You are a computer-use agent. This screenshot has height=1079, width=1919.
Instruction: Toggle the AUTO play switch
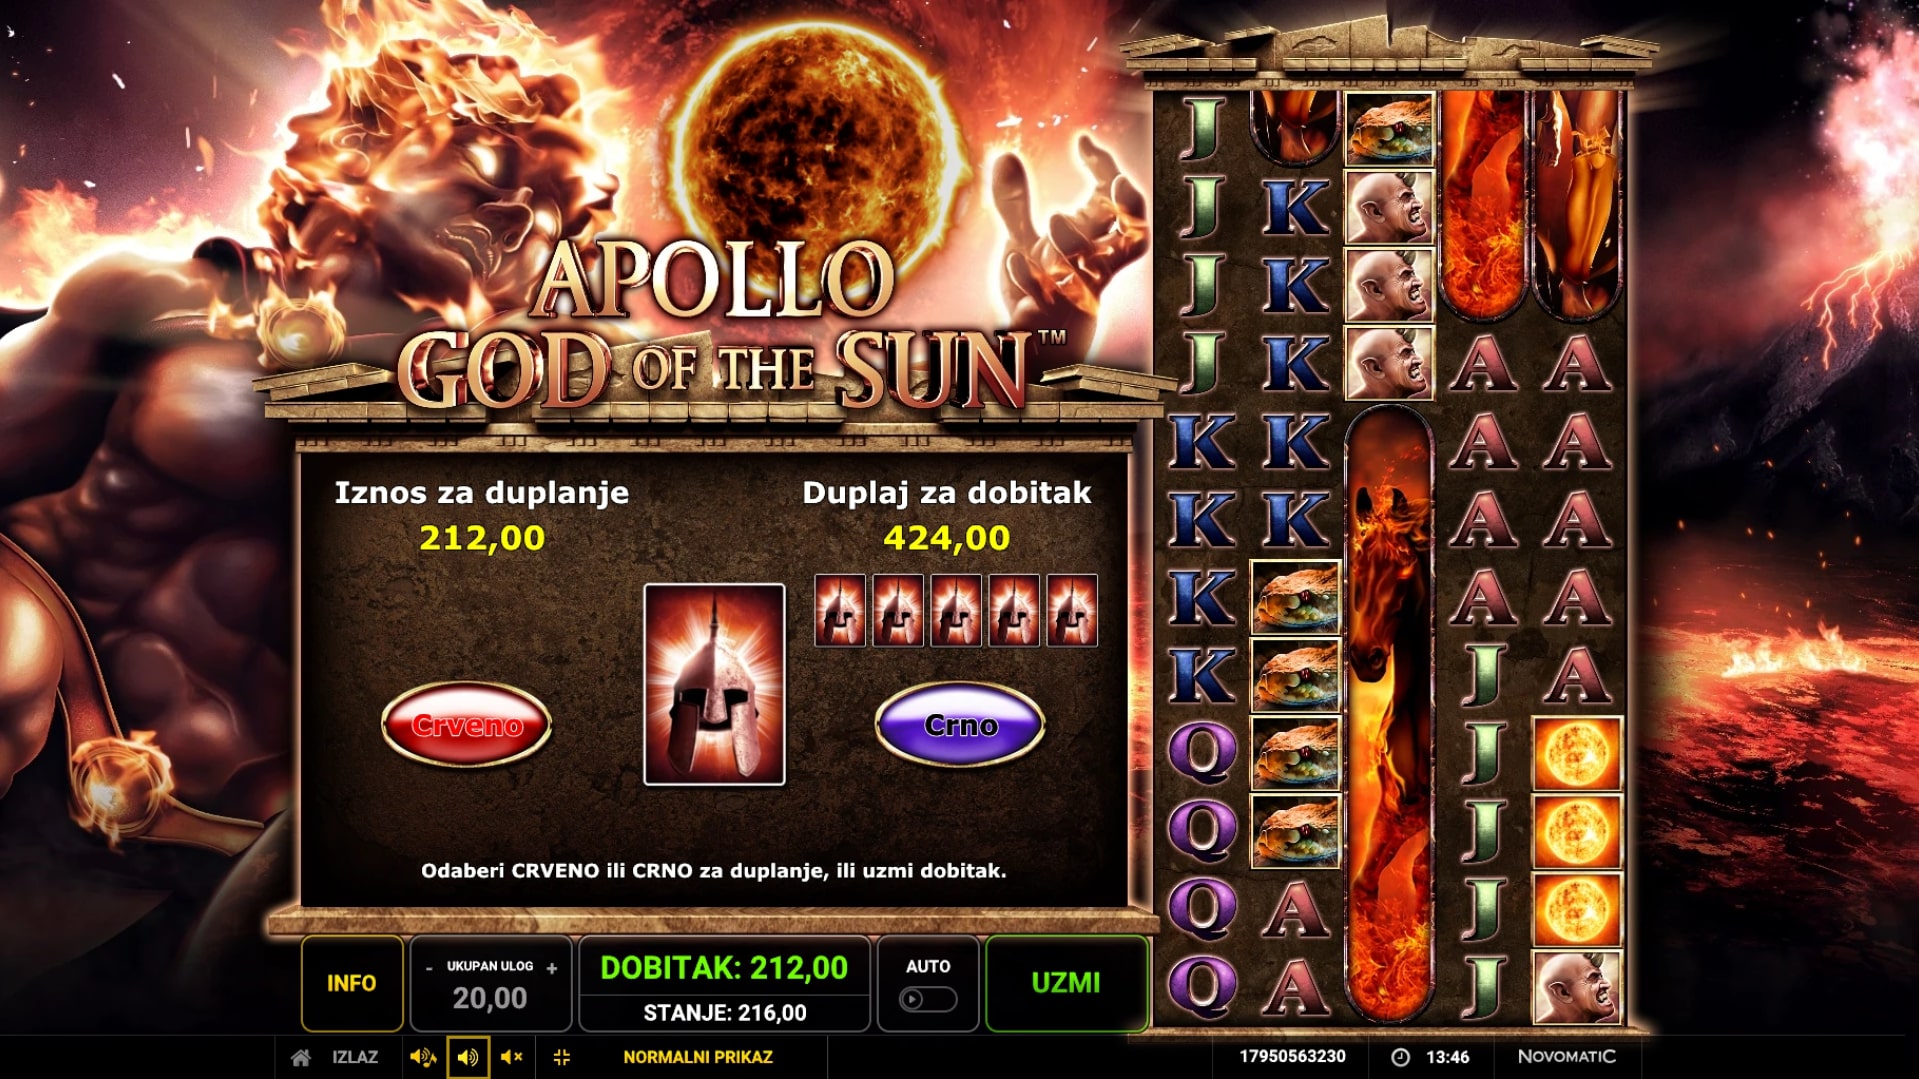coord(928,999)
